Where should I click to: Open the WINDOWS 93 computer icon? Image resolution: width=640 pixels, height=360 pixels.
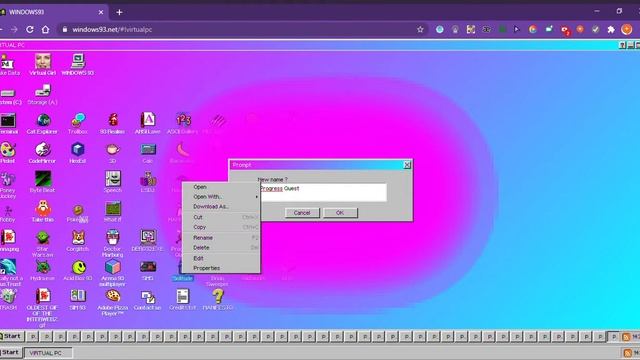click(78, 64)
